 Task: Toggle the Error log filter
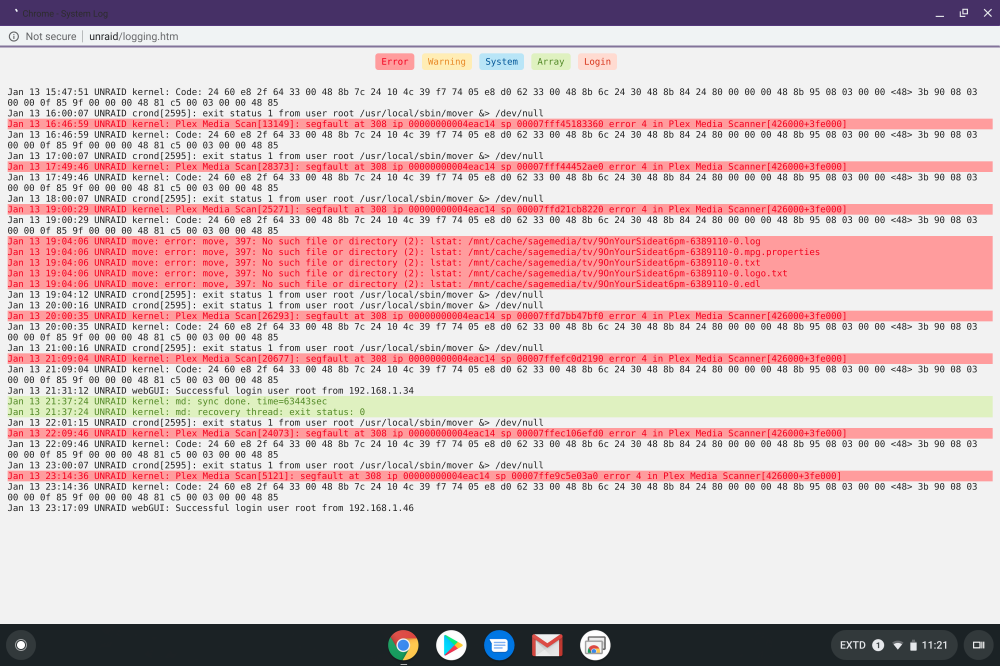[394, 62]
